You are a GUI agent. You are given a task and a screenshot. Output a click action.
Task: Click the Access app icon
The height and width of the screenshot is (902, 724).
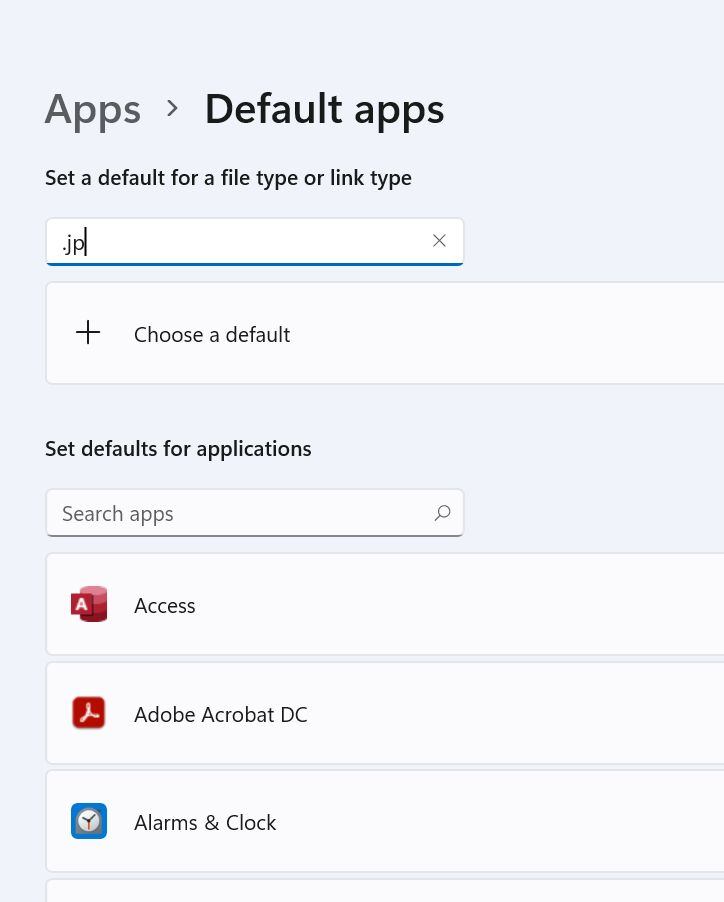point(89,604)
